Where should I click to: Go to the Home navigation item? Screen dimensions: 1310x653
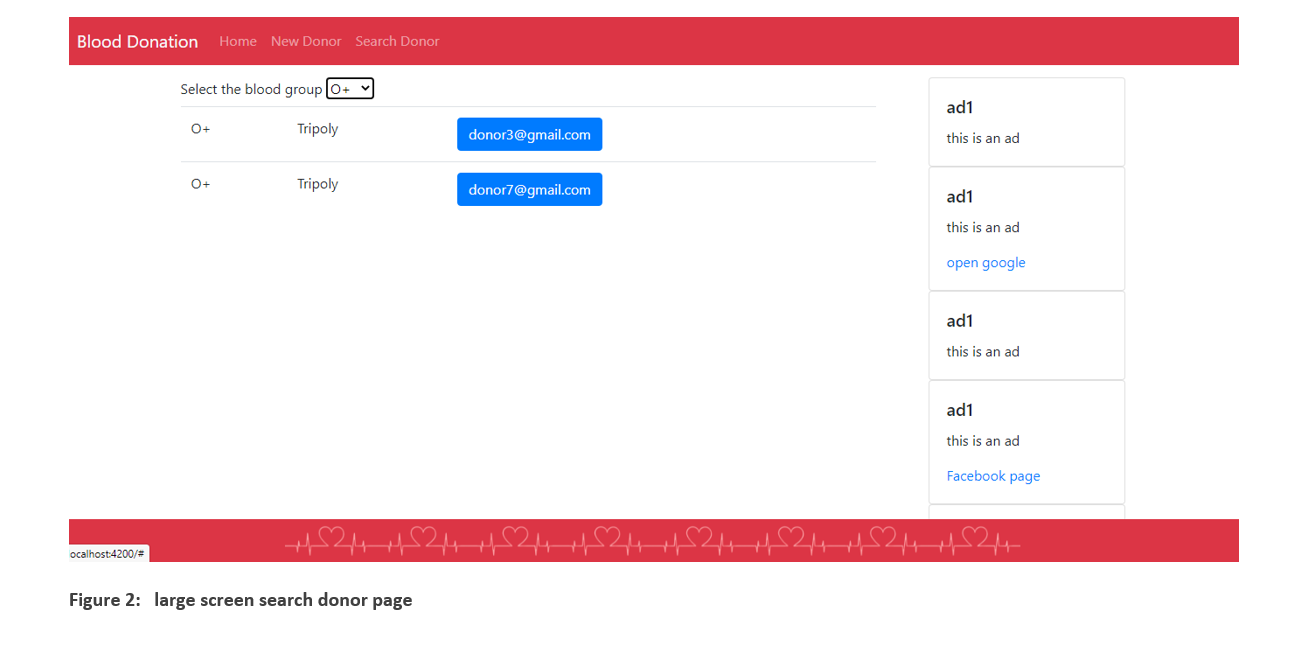[238, 41]
